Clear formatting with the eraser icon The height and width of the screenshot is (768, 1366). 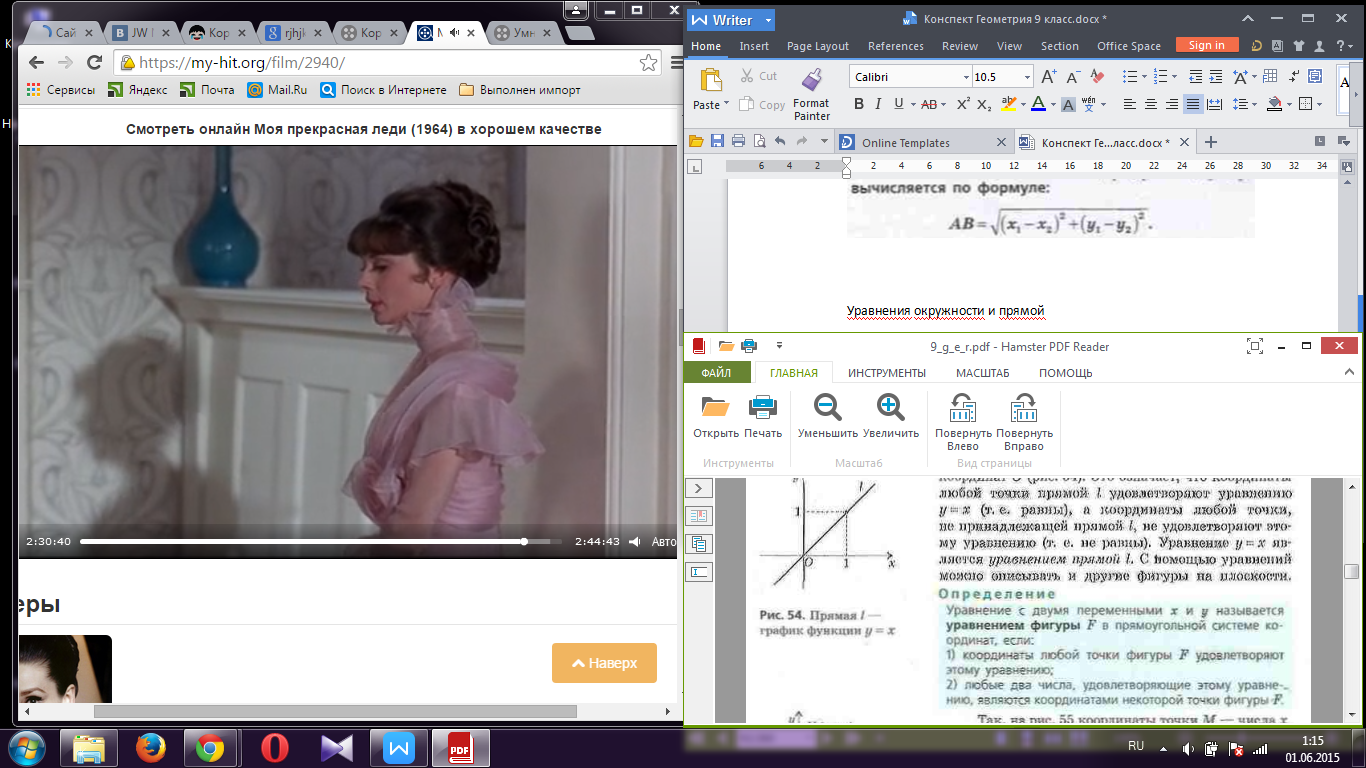pyautogui.click(x=1097, y=76)
